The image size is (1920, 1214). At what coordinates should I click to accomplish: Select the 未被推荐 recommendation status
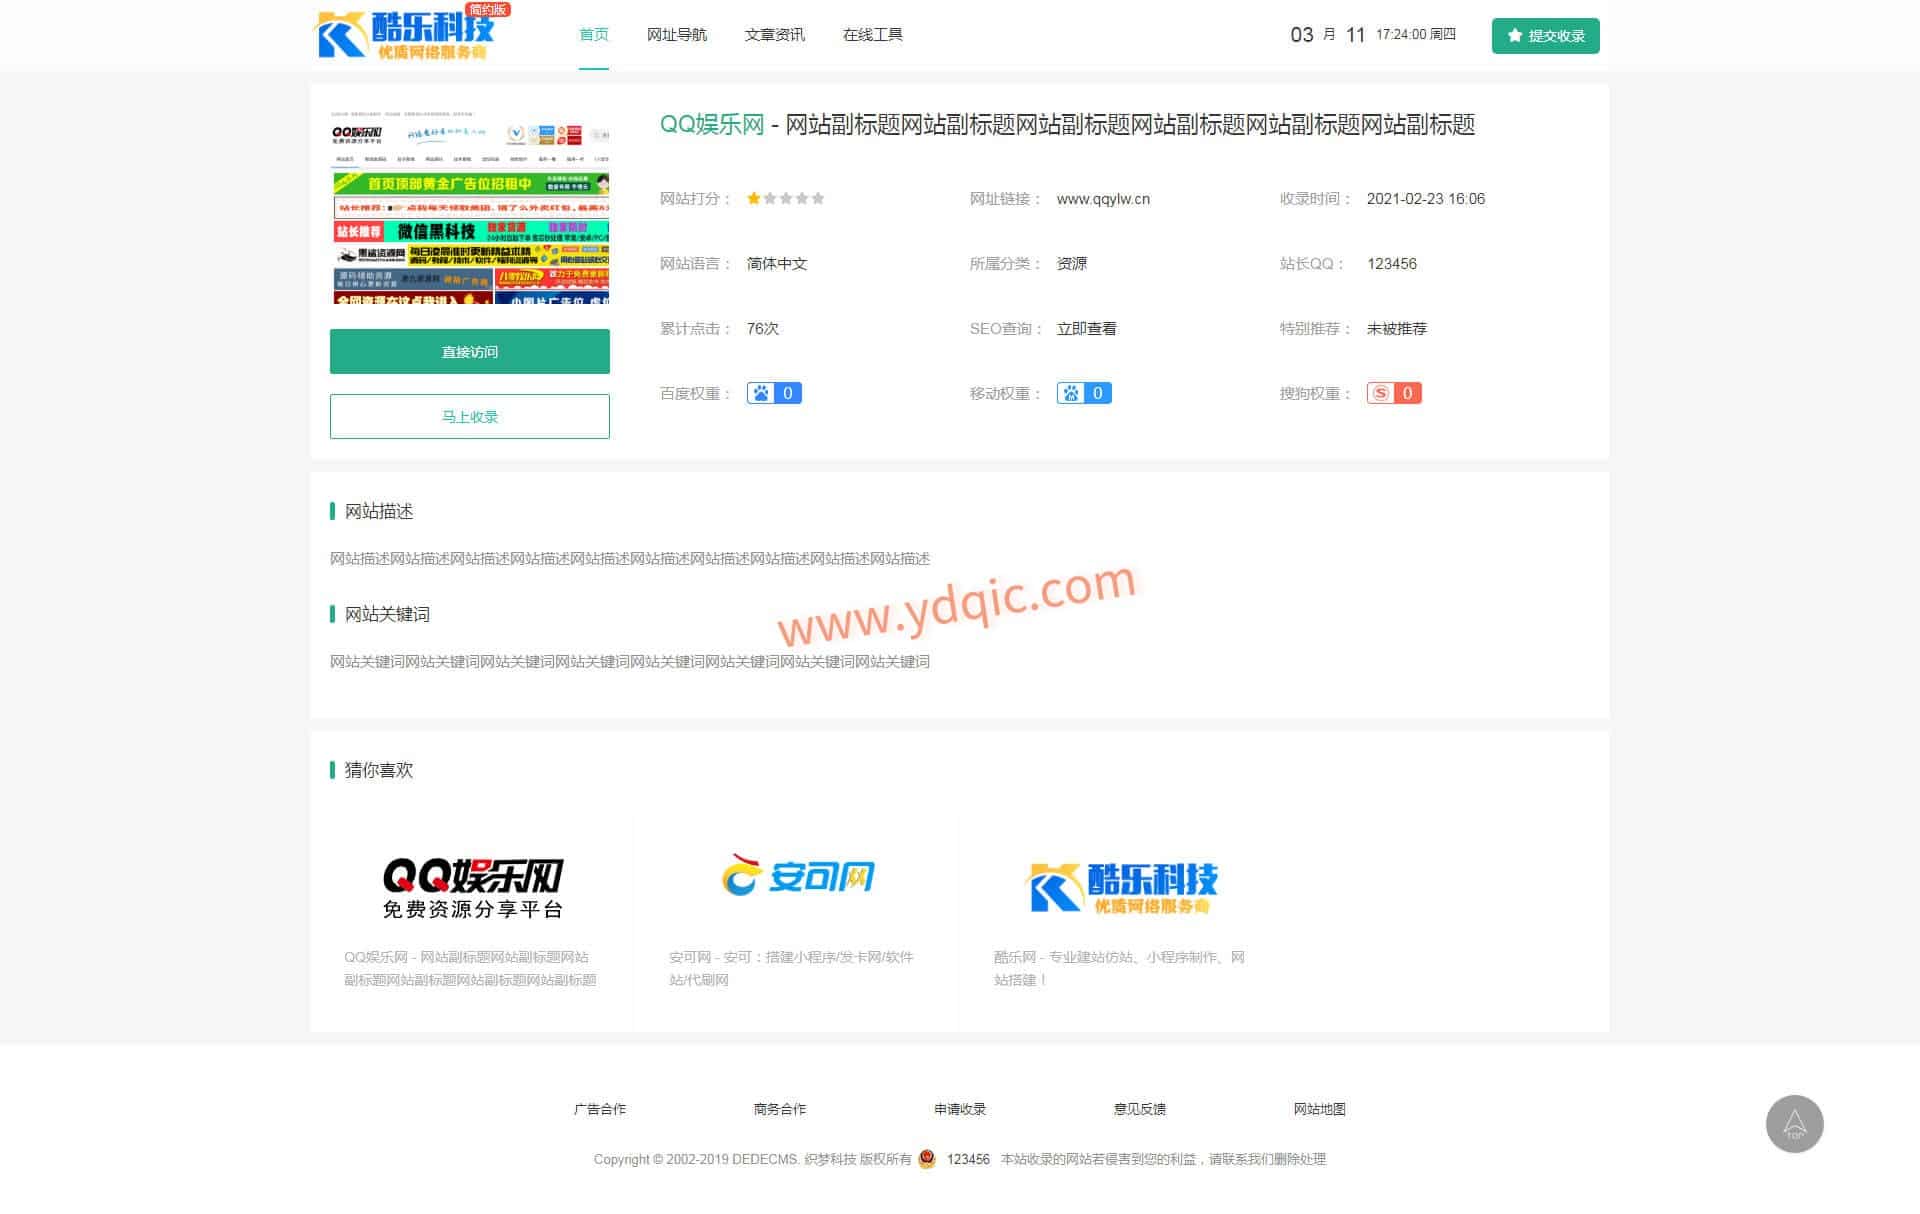1397,329
